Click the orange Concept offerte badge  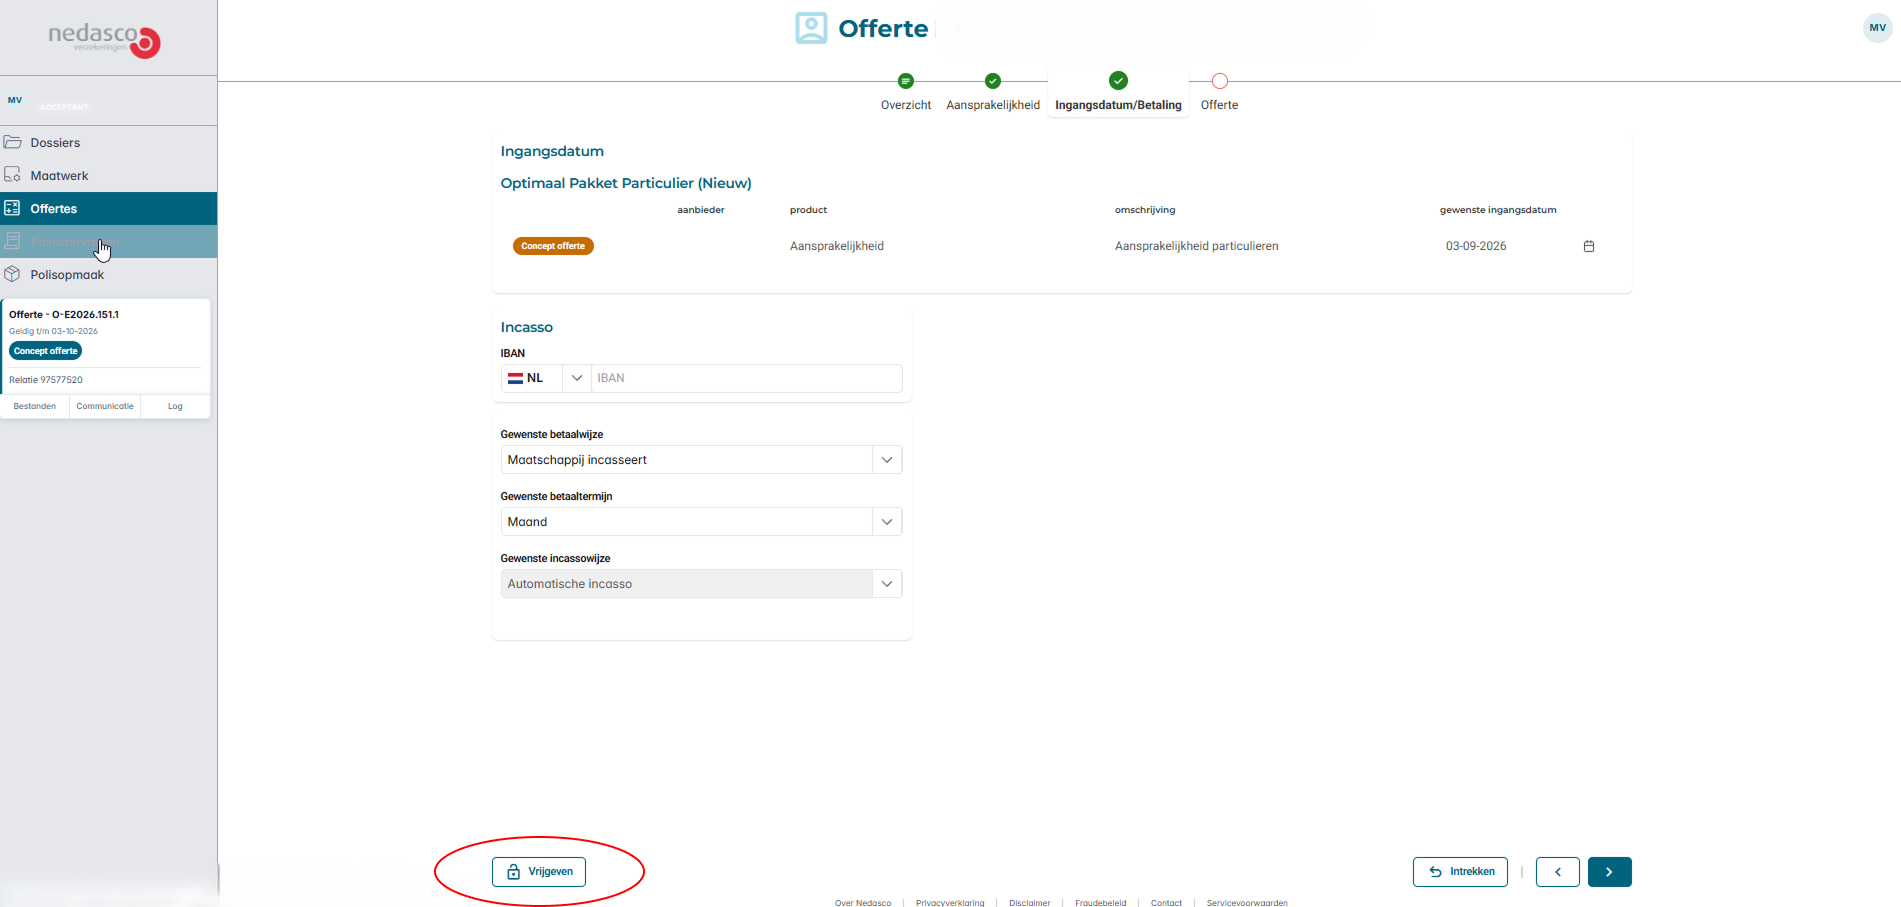coord(553,246)
